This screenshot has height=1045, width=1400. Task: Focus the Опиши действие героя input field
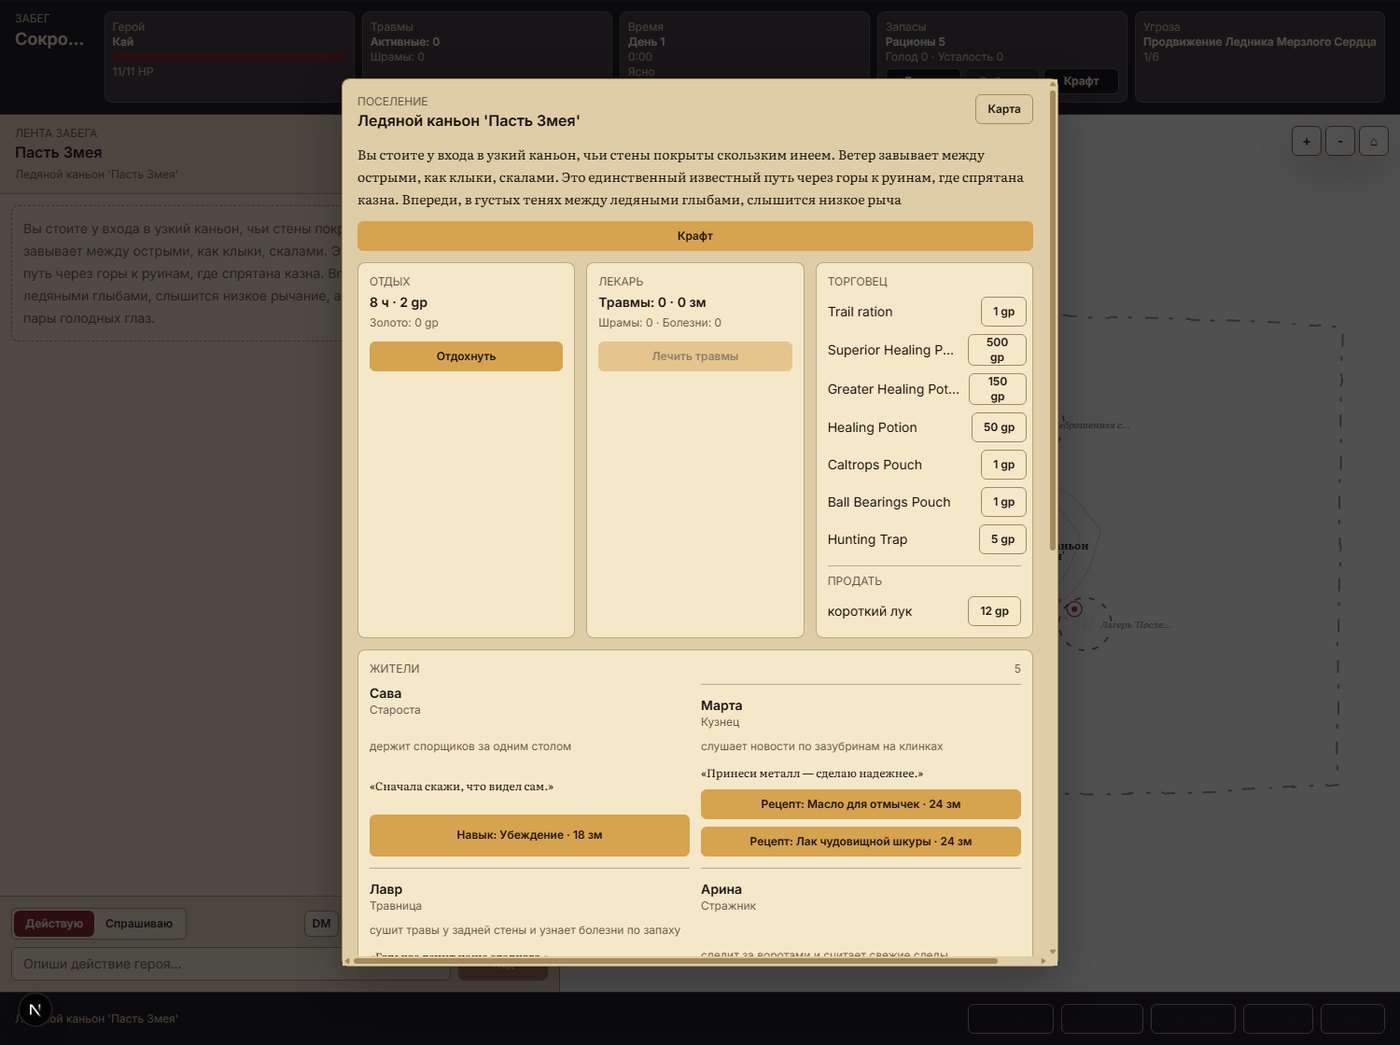[x=230, y=964]
